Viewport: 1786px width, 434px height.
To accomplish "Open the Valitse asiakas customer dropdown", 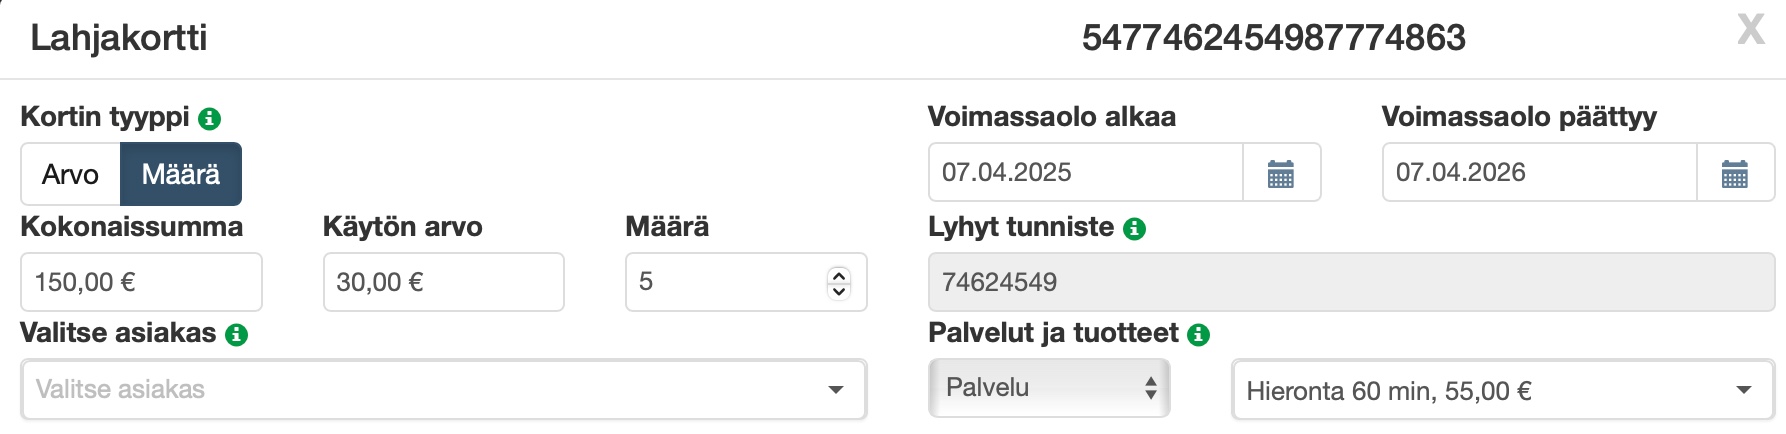I will click(443, 390).
